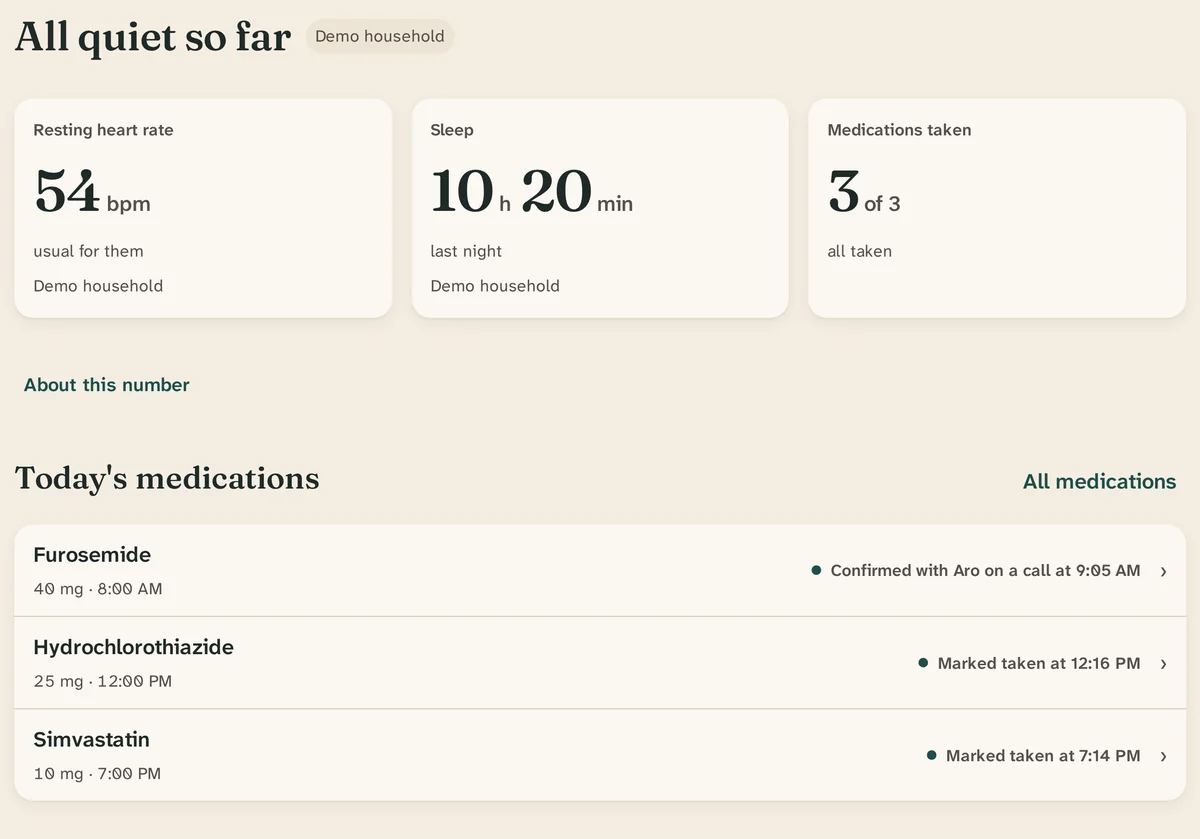The width and height of the screenshot is (1200, 839).
Task: Open the All medications link
Action: tap(1099, 482)
